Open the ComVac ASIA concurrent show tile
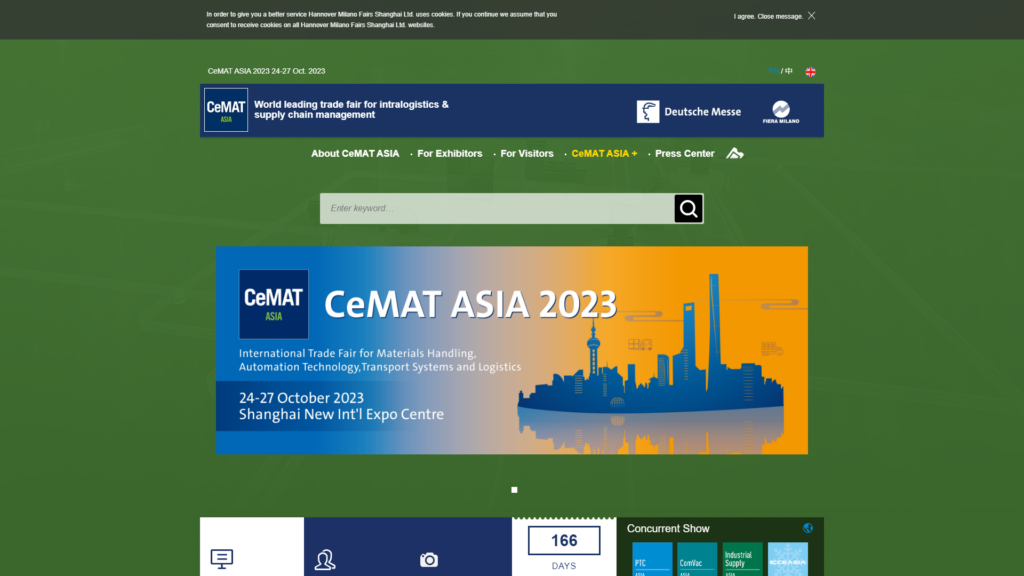 click(697, 559)
